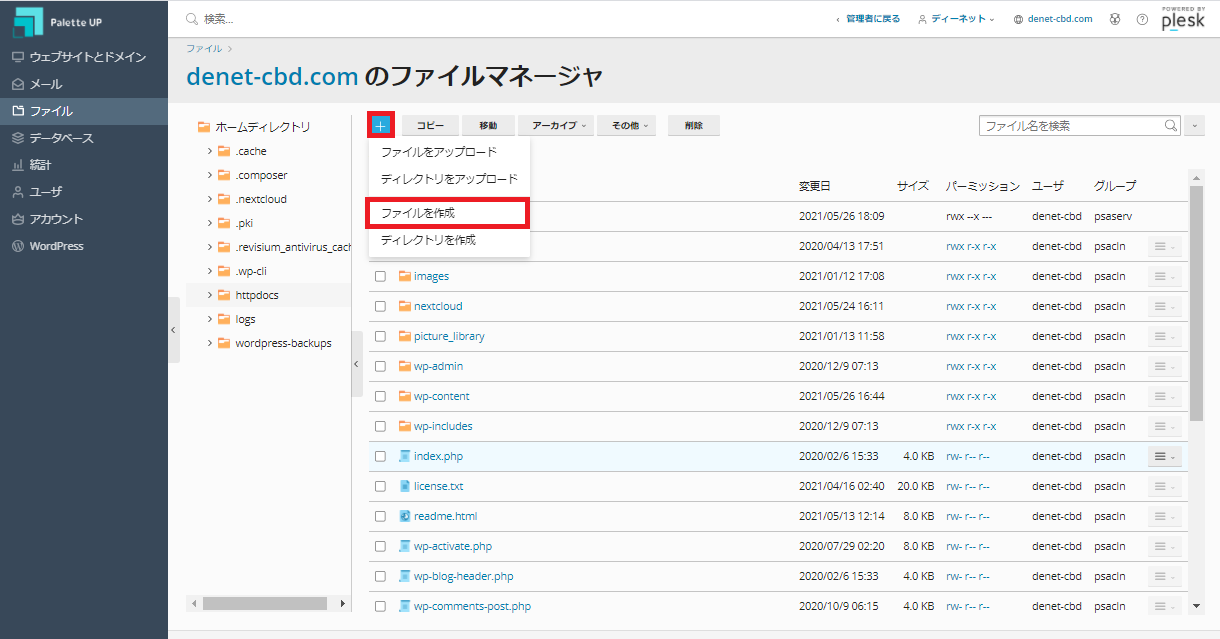
Task: Select ディレクトリをアップロード menu item
Action: tap(449, 179)
